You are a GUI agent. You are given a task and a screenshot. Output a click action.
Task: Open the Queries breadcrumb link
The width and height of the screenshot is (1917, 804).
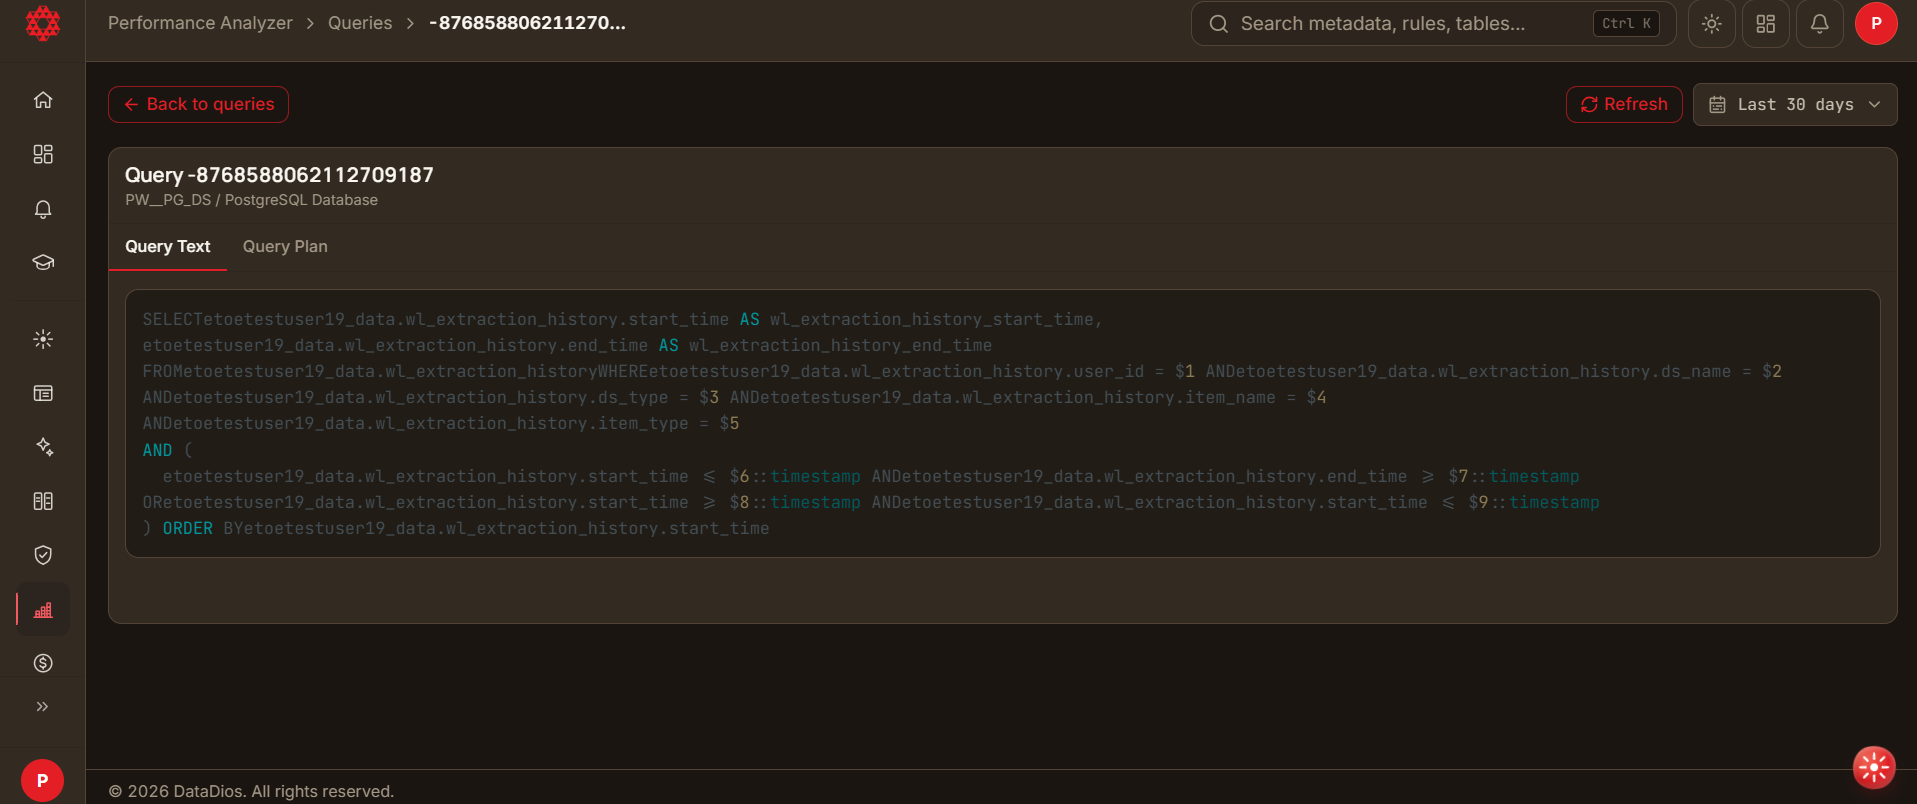click(360, 23)
